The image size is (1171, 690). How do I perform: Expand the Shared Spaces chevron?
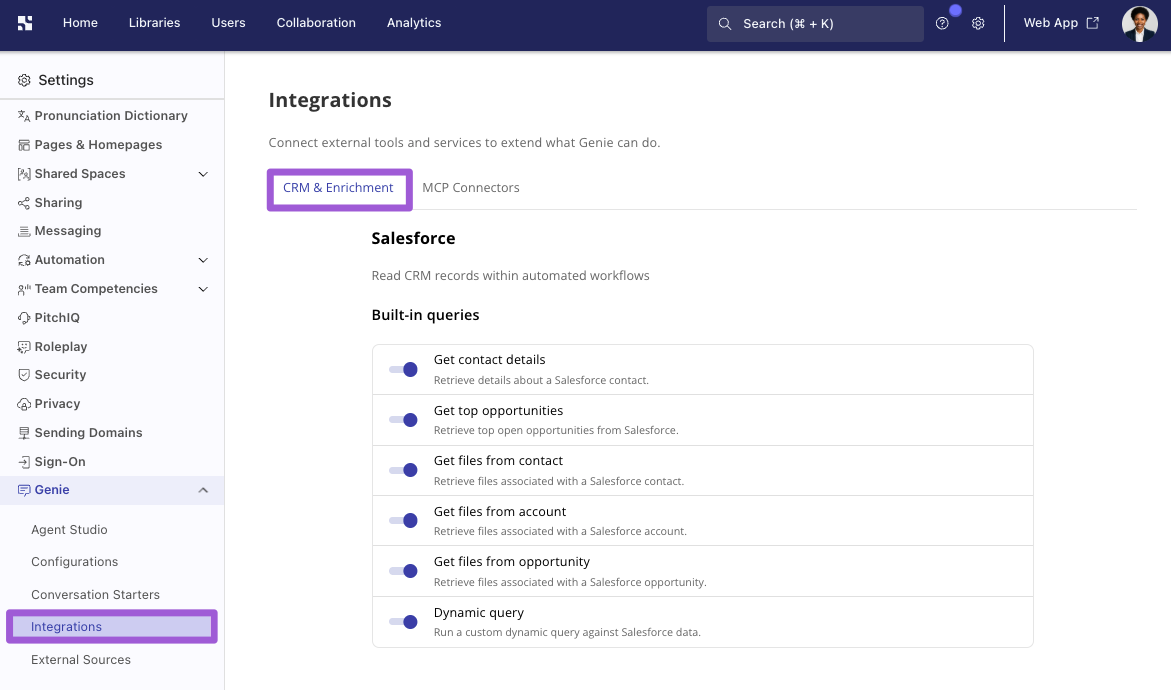point(203,174)
